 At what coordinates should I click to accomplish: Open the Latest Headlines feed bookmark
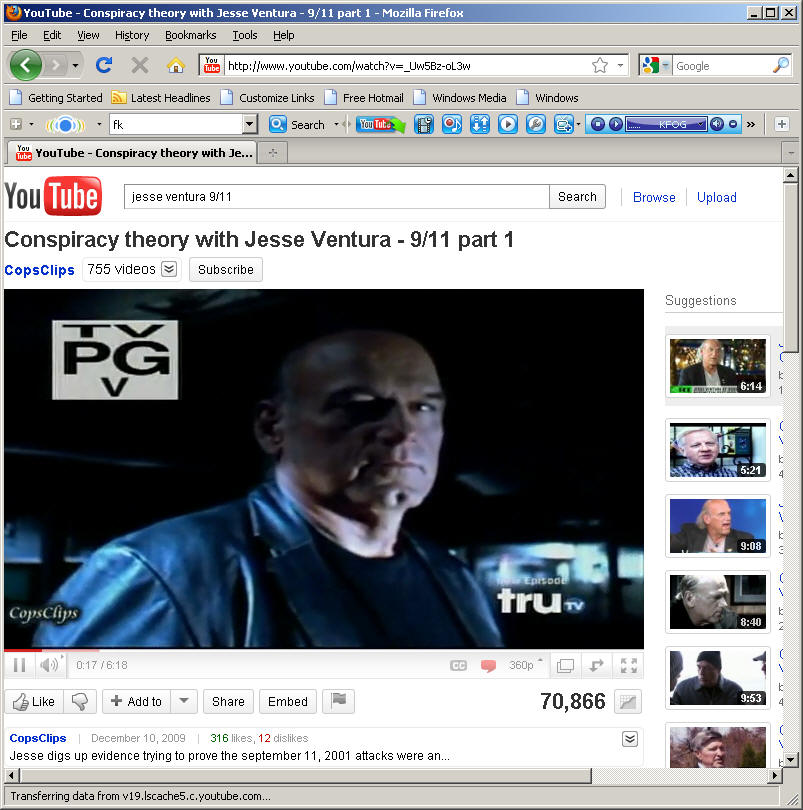point(161,98)
